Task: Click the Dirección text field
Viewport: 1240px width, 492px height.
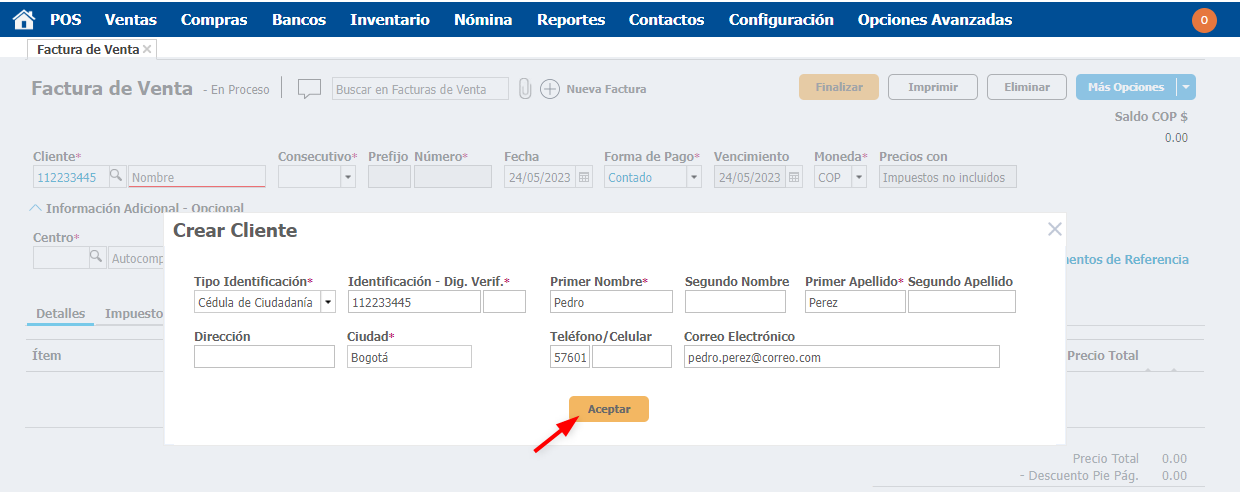Action: click(264, 357)
